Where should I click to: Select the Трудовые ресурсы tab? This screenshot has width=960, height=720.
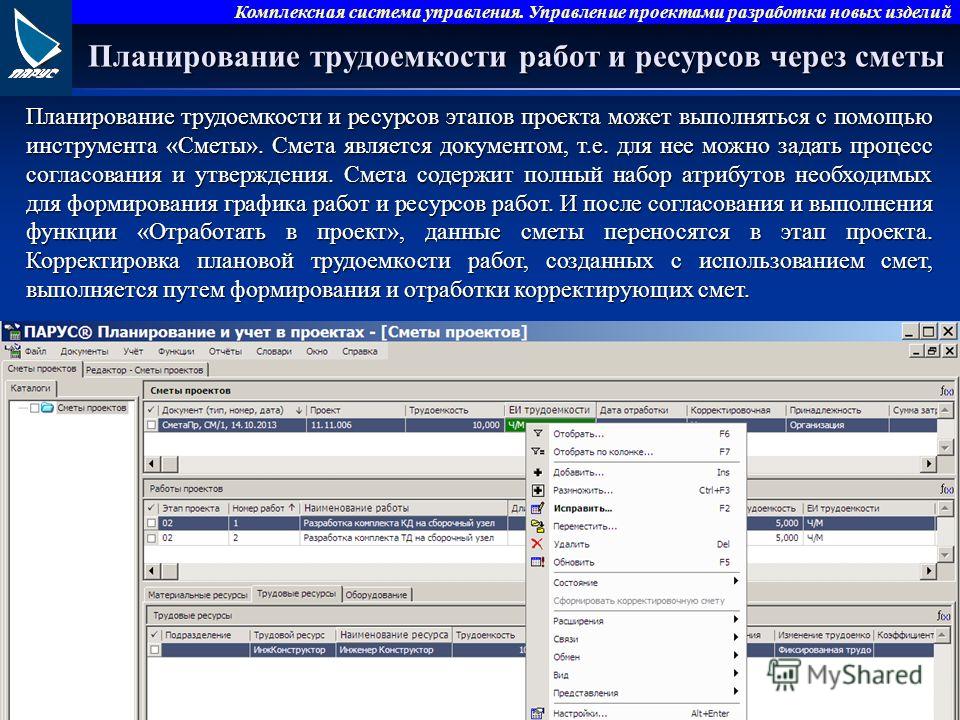(x=296, y=593)
